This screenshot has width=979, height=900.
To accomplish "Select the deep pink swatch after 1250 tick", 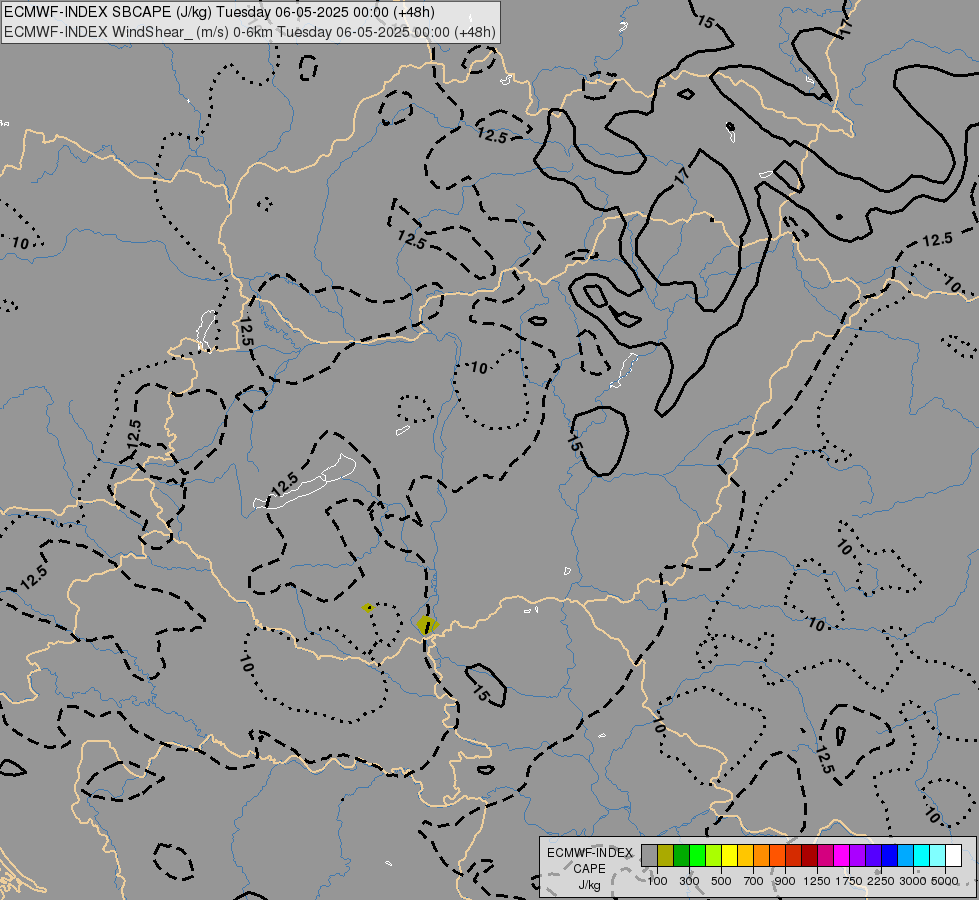I will click(x=825, y=856).
